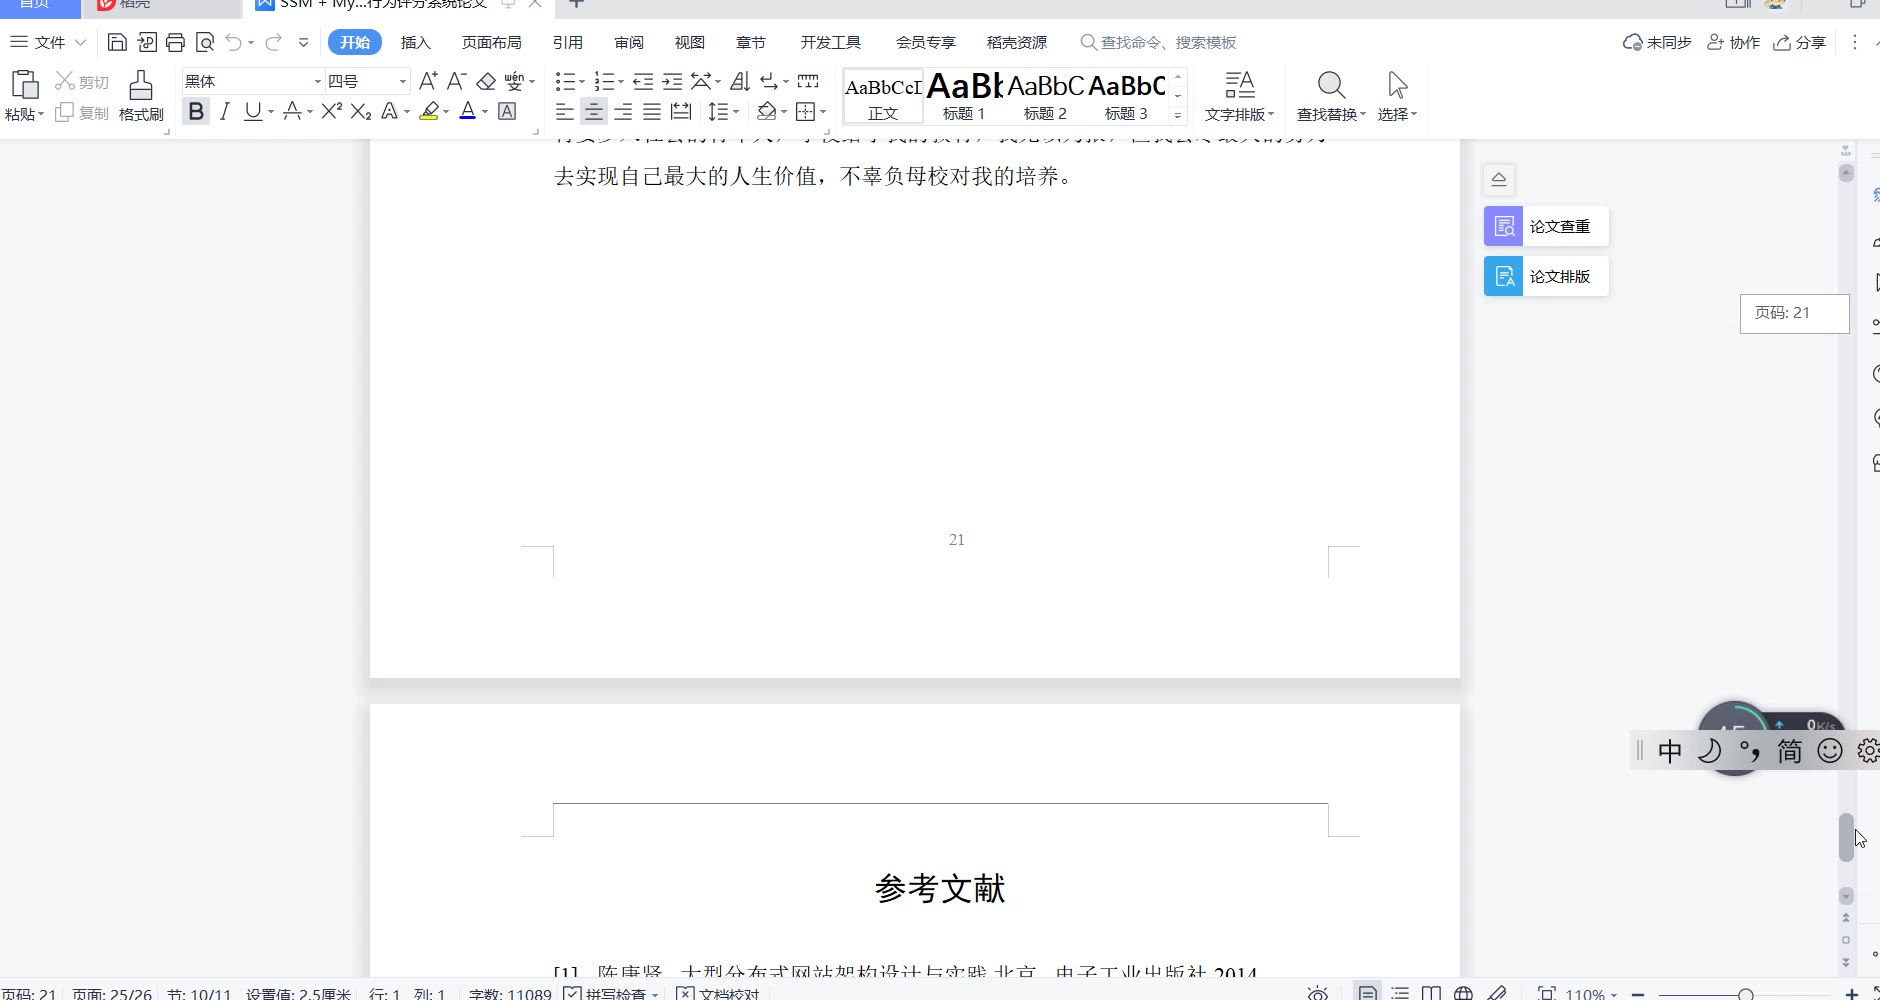Image resolution: width=1880 pixels, height=1000 pixels.
Task: Click the 分享 share button
Action: pyautogui.click(x=1800, y=42)
